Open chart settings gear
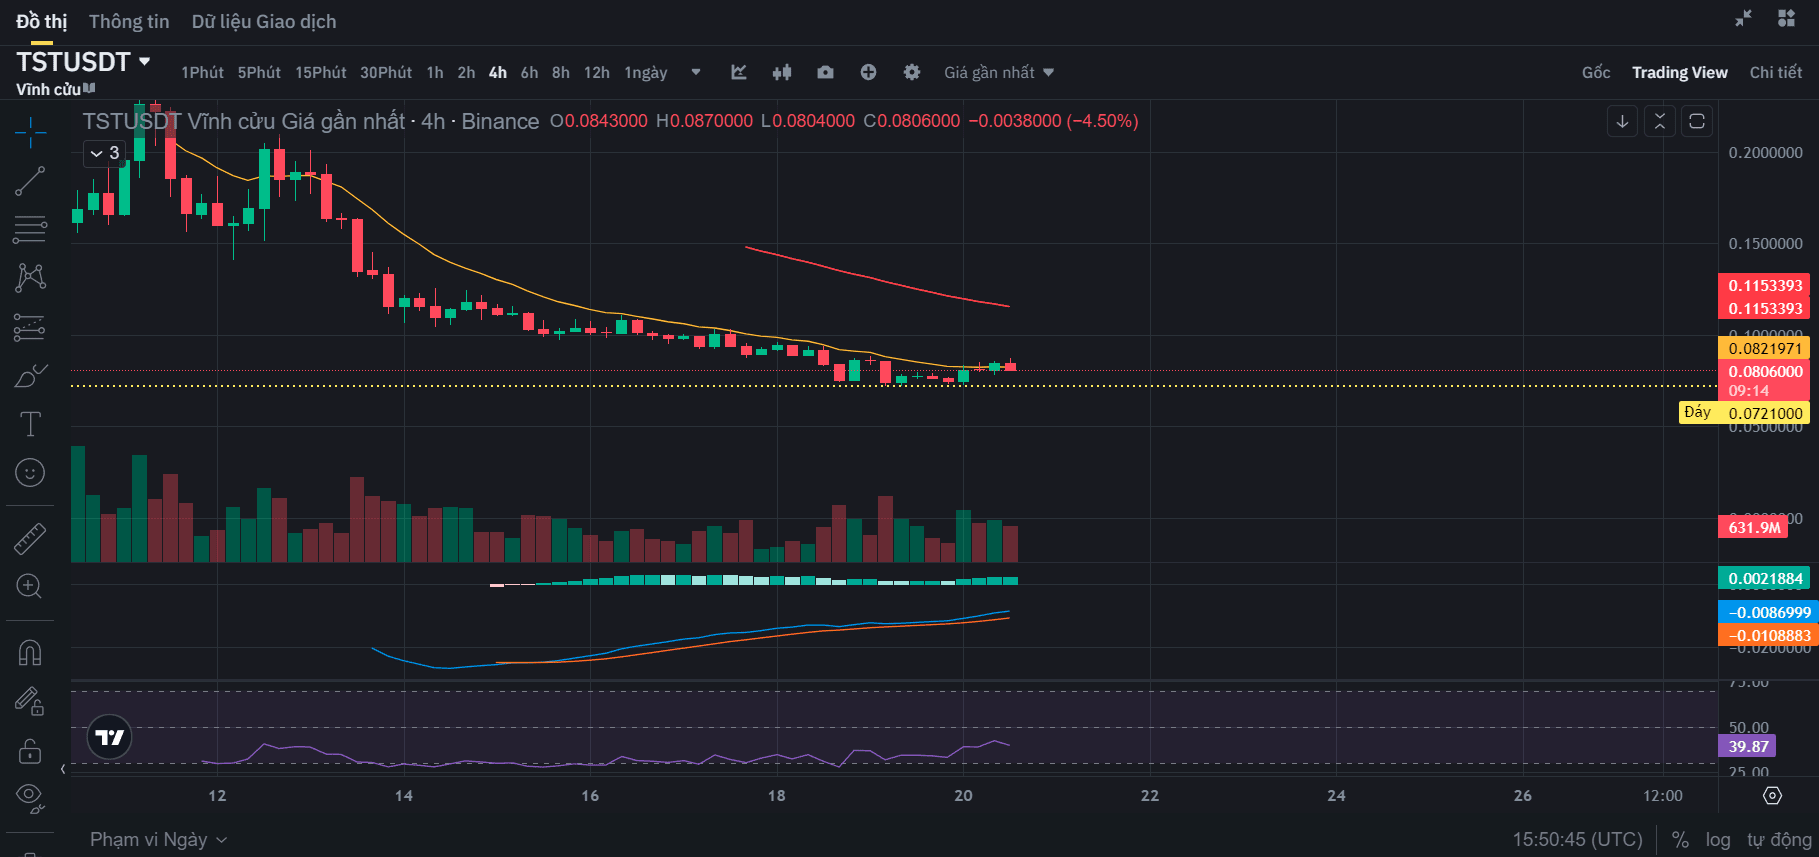Screen dimensions: 1819x857 point(911,72)
